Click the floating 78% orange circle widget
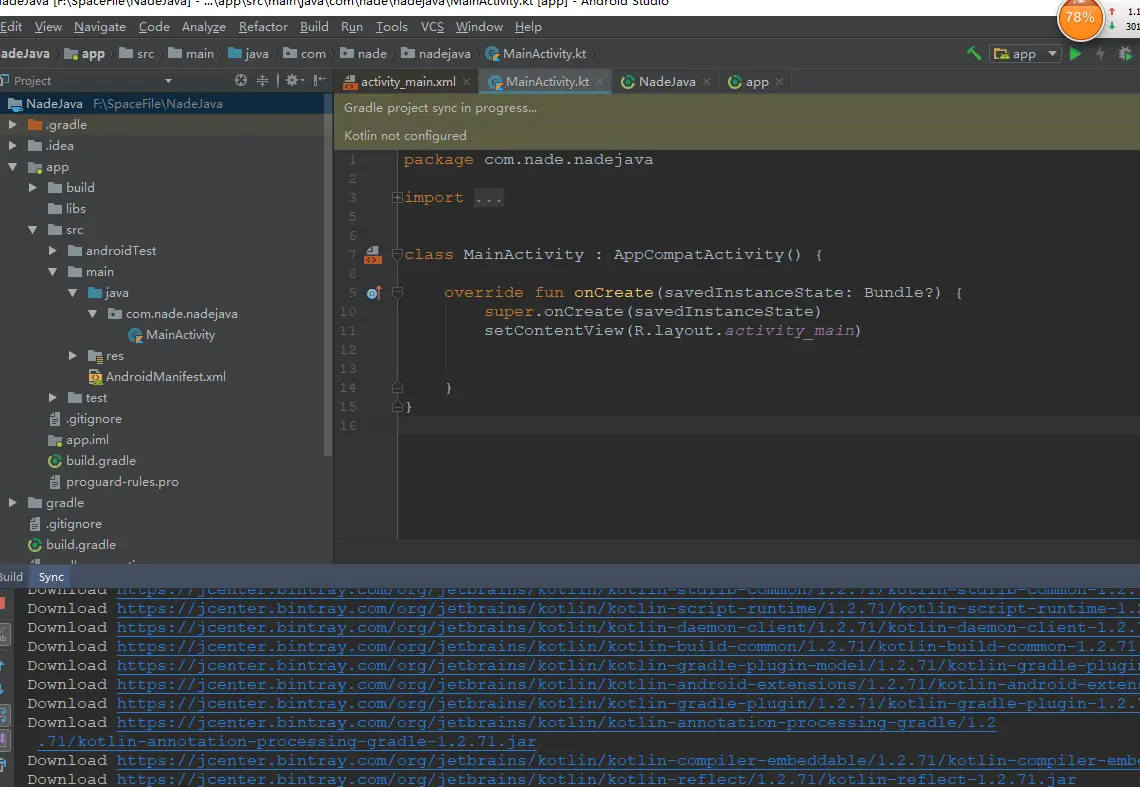Screen dimensions: 1140x787 pyautogui.click(x=1080, y=17)
